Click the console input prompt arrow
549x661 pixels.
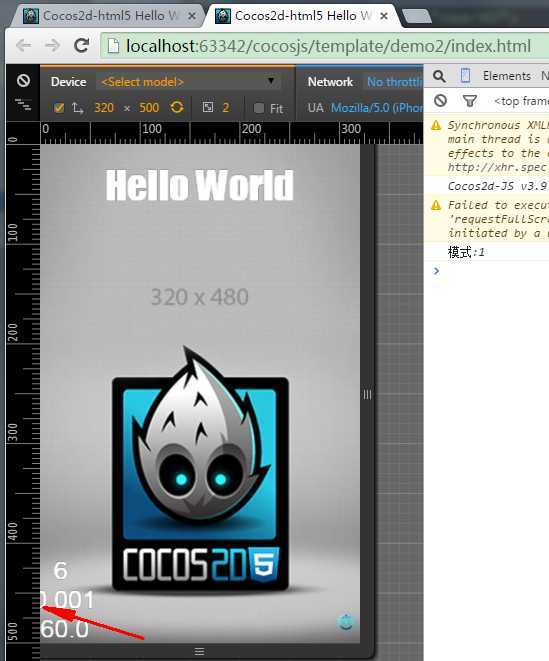click(436, 271)
